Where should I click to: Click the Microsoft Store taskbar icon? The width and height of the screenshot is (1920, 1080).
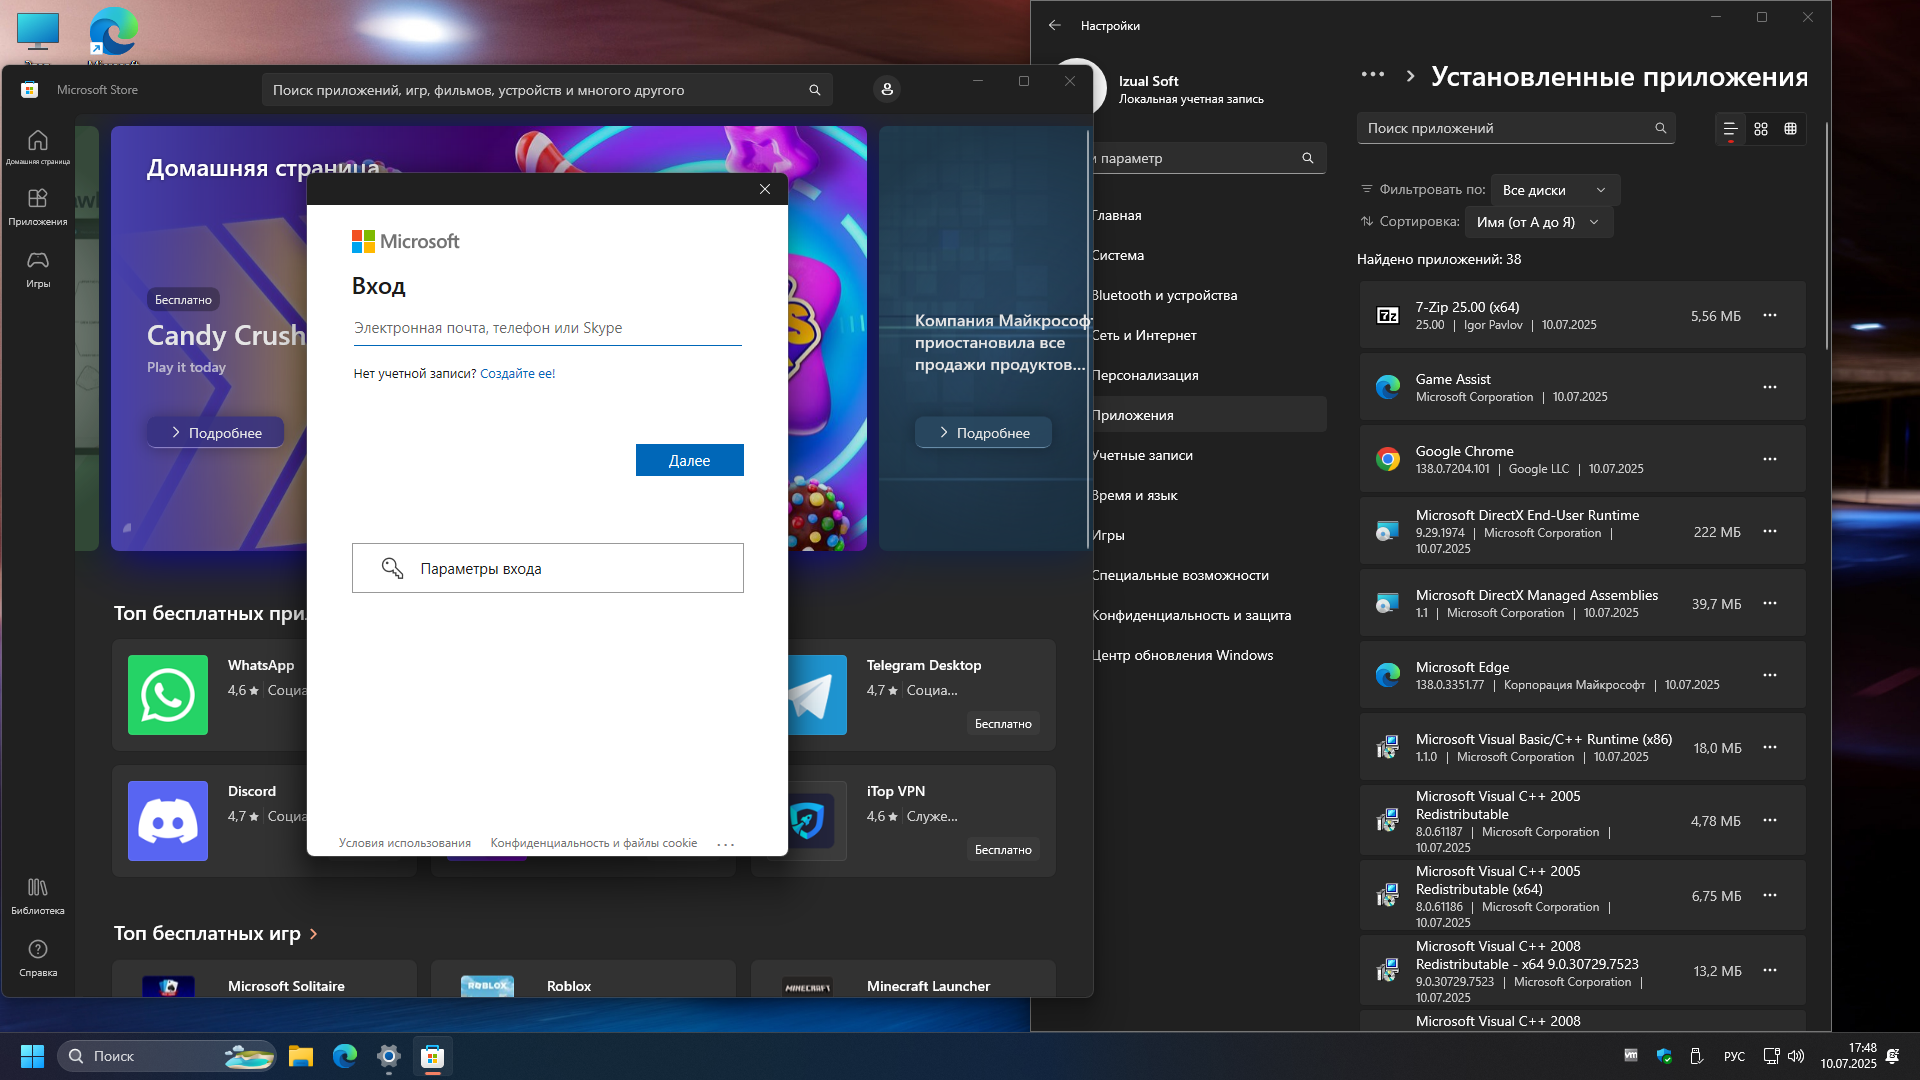click(433, 1056)
